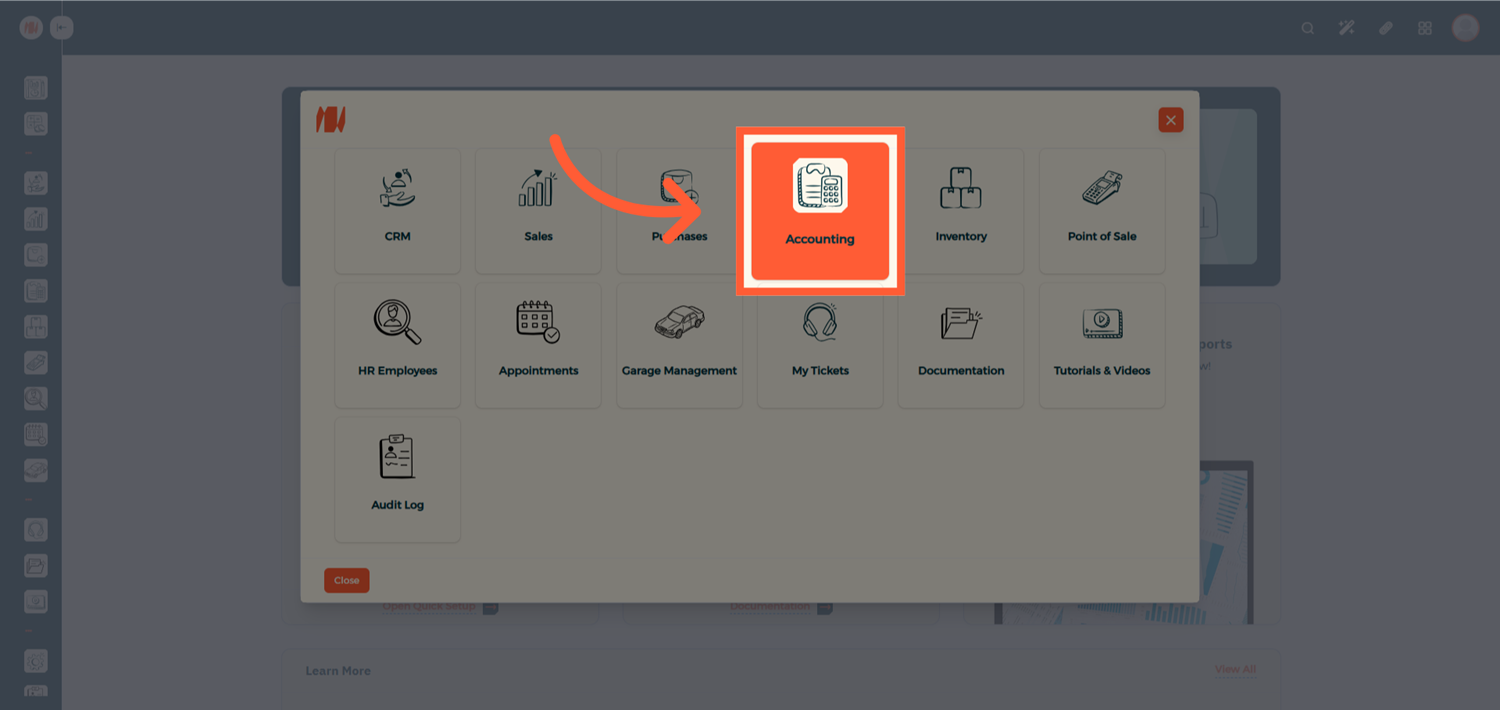Open Tutorials & Videos tile
Image resolution: width=1500 pixels, height=710 pixels.
1102,344
